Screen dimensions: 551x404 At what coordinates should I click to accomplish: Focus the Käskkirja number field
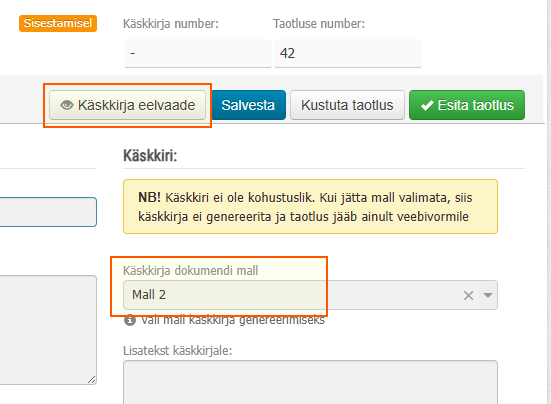pos(198,53)
